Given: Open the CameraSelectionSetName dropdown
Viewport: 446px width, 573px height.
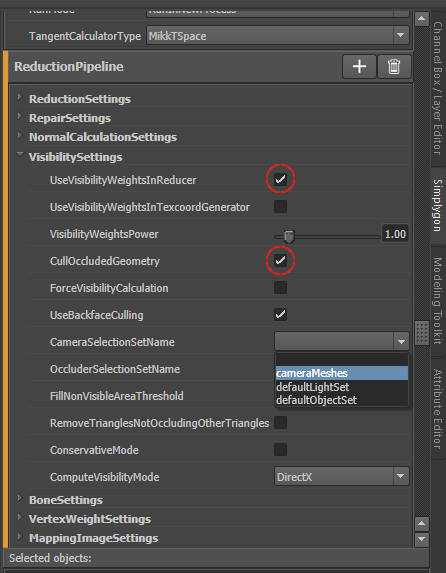Looking at the screenshot, I should pyautogui.click(x=341, y=342).
